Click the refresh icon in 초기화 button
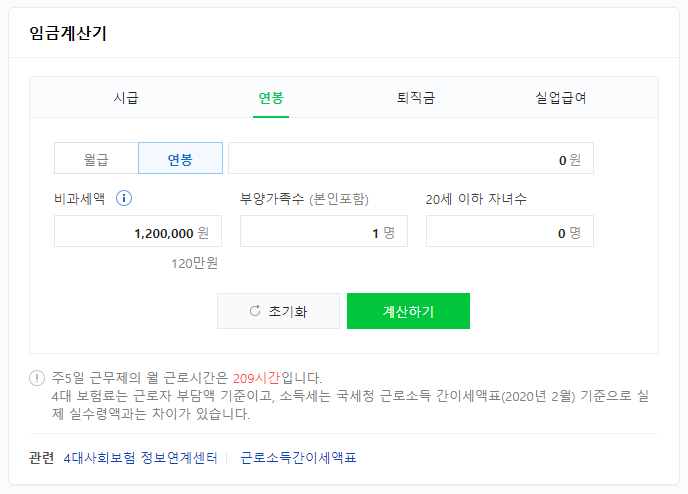This screenshot has width=688, height=494. [x=255, y=311]
